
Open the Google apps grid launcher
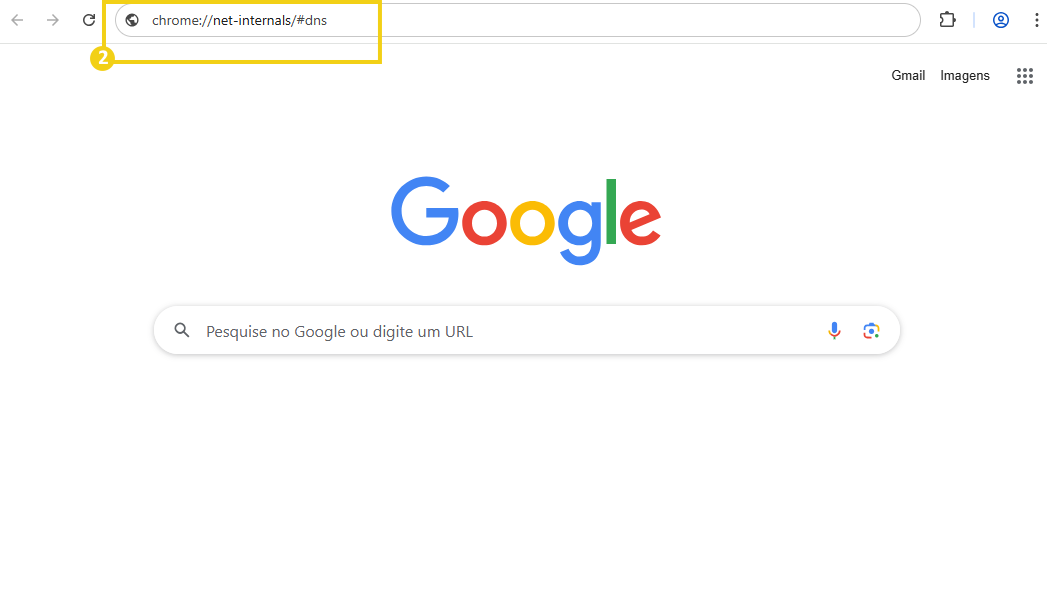click(1024, 75)
